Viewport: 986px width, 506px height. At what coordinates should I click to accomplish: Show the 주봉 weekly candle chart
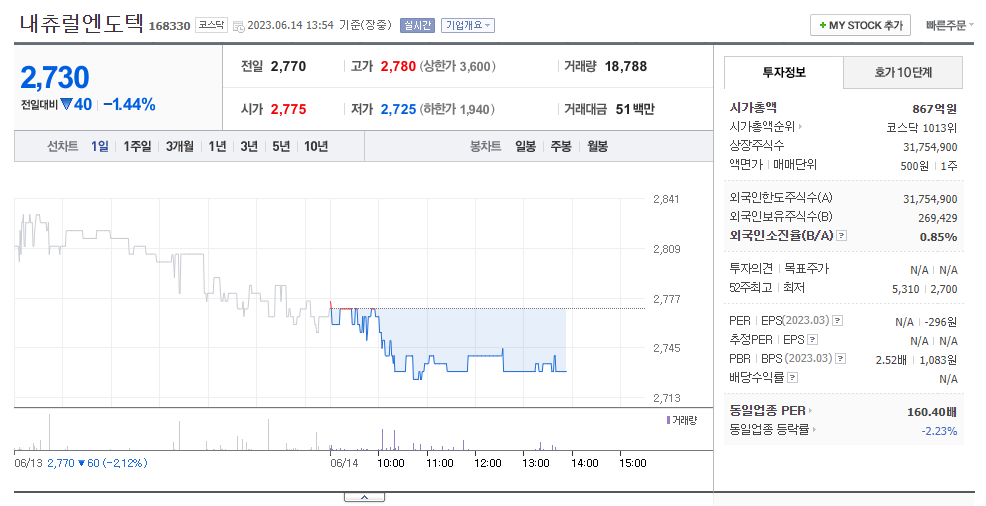coord(561,146)
